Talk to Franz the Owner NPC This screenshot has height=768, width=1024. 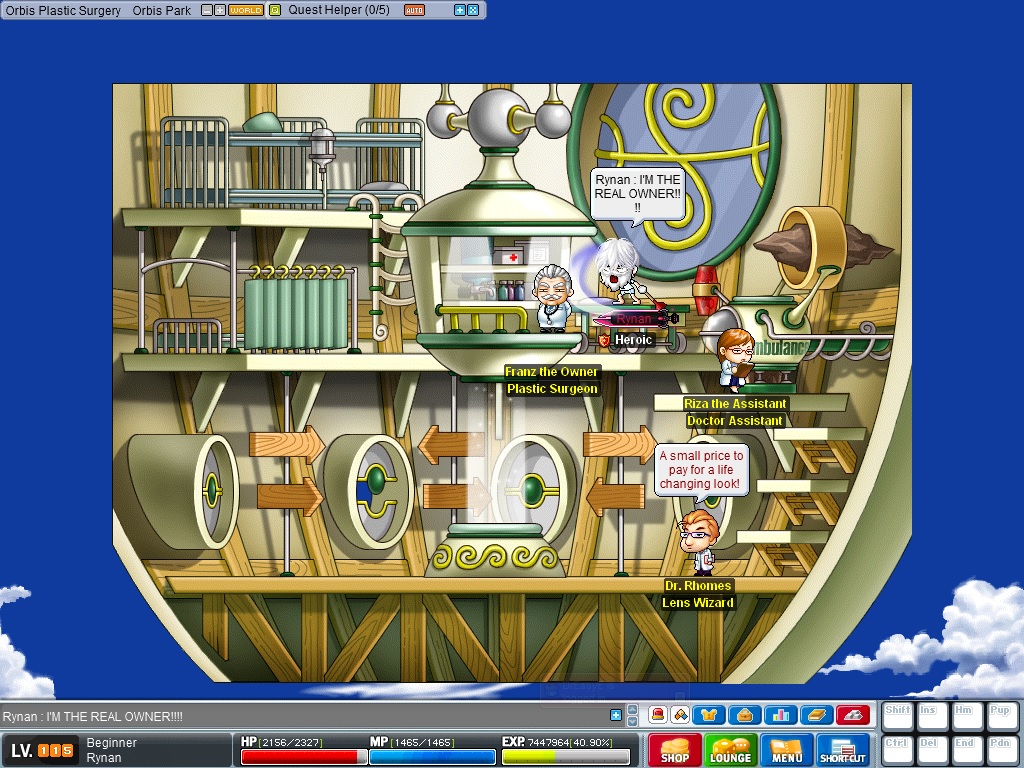(x=552, y=298)
